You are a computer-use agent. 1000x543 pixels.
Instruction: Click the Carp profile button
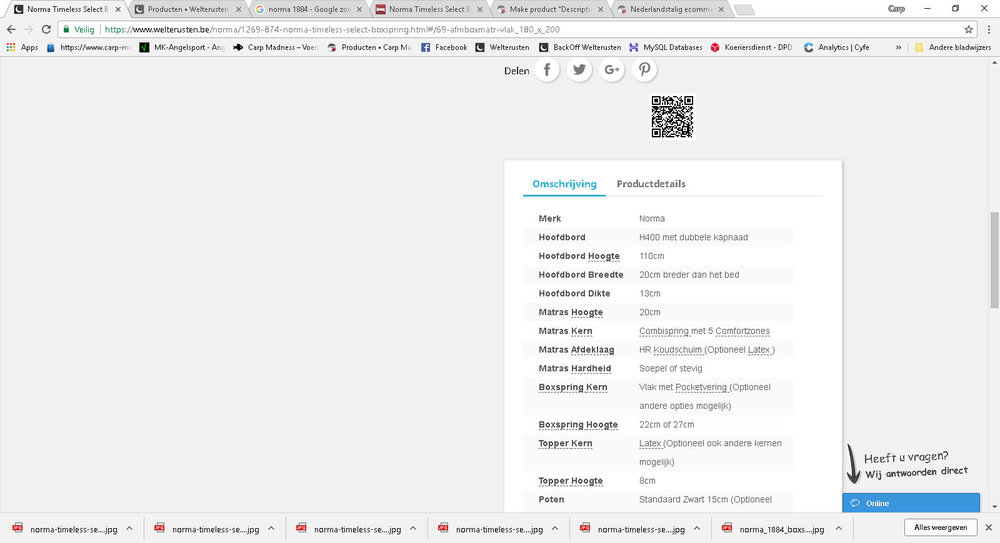[x=896, y=9]
